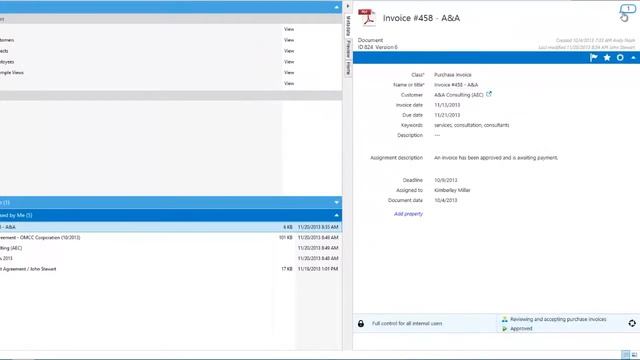Click the check-out circle icon in the blue bar

(x=620, y=58)
